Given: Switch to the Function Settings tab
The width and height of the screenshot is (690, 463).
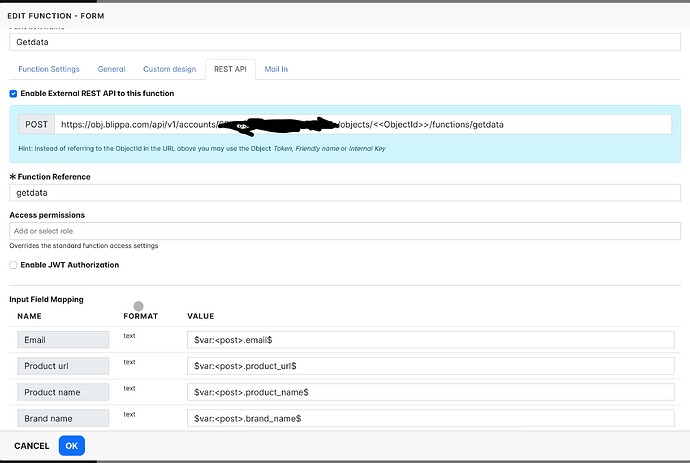Looking at the screenshot, I should (49, 69).
